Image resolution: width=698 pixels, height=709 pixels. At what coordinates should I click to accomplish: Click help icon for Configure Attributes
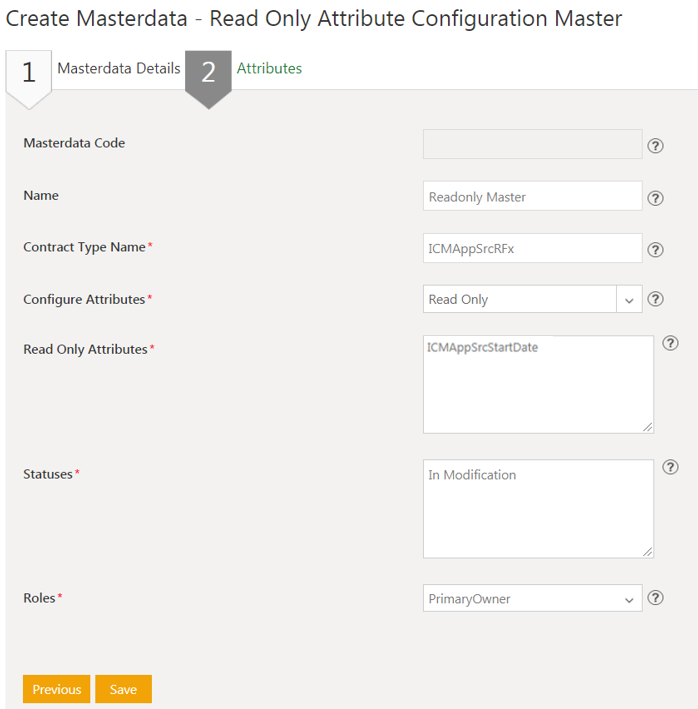(x=656, y=298)
